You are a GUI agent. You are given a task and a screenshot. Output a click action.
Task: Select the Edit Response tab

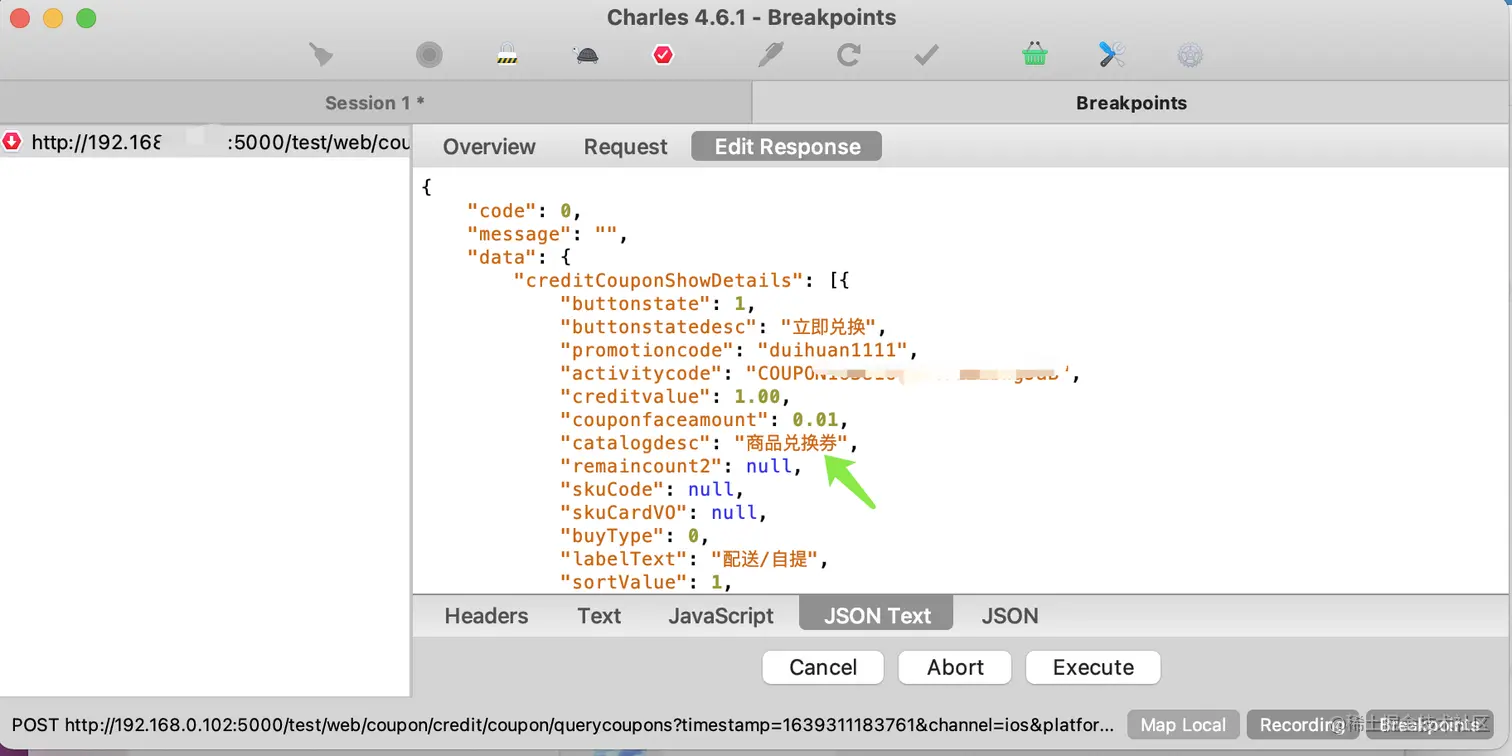pyautogui.click(x=787, y=147)
